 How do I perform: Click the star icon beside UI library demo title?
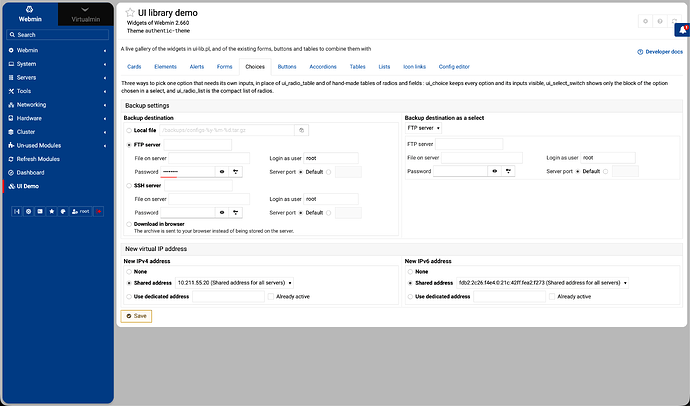[x=130, y=13]
